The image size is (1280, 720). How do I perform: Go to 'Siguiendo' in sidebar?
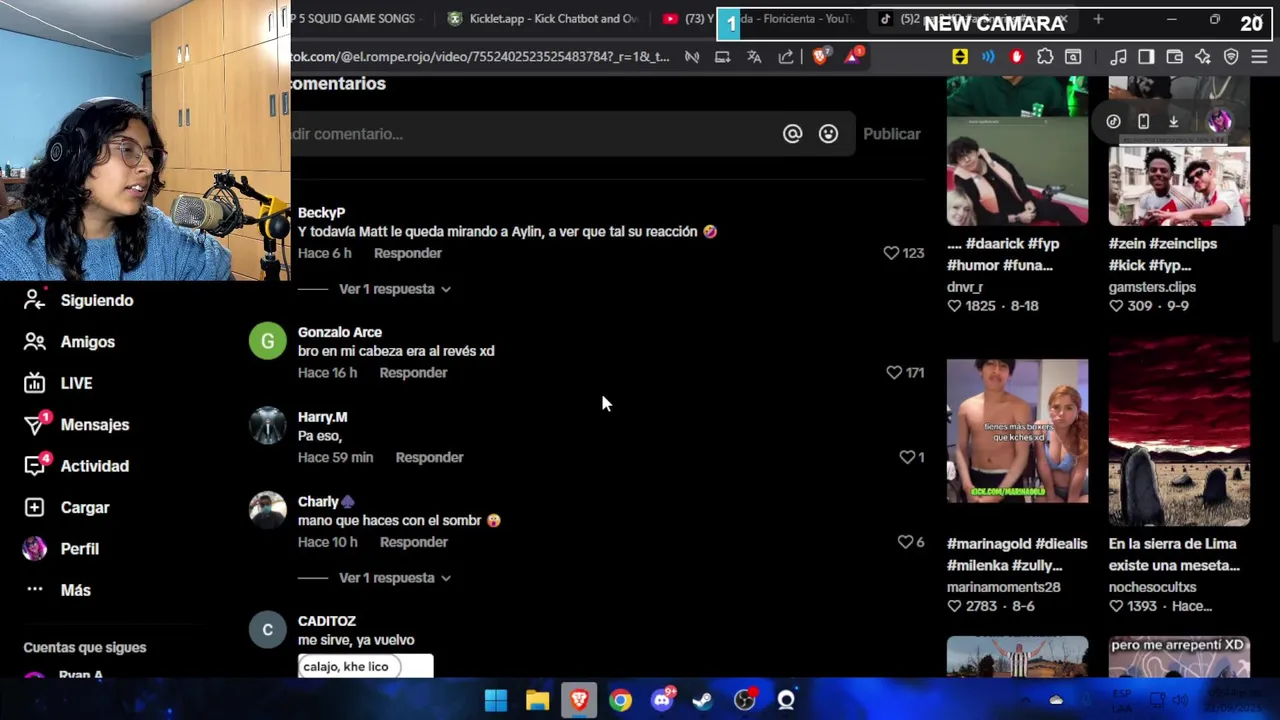[78, 300]
